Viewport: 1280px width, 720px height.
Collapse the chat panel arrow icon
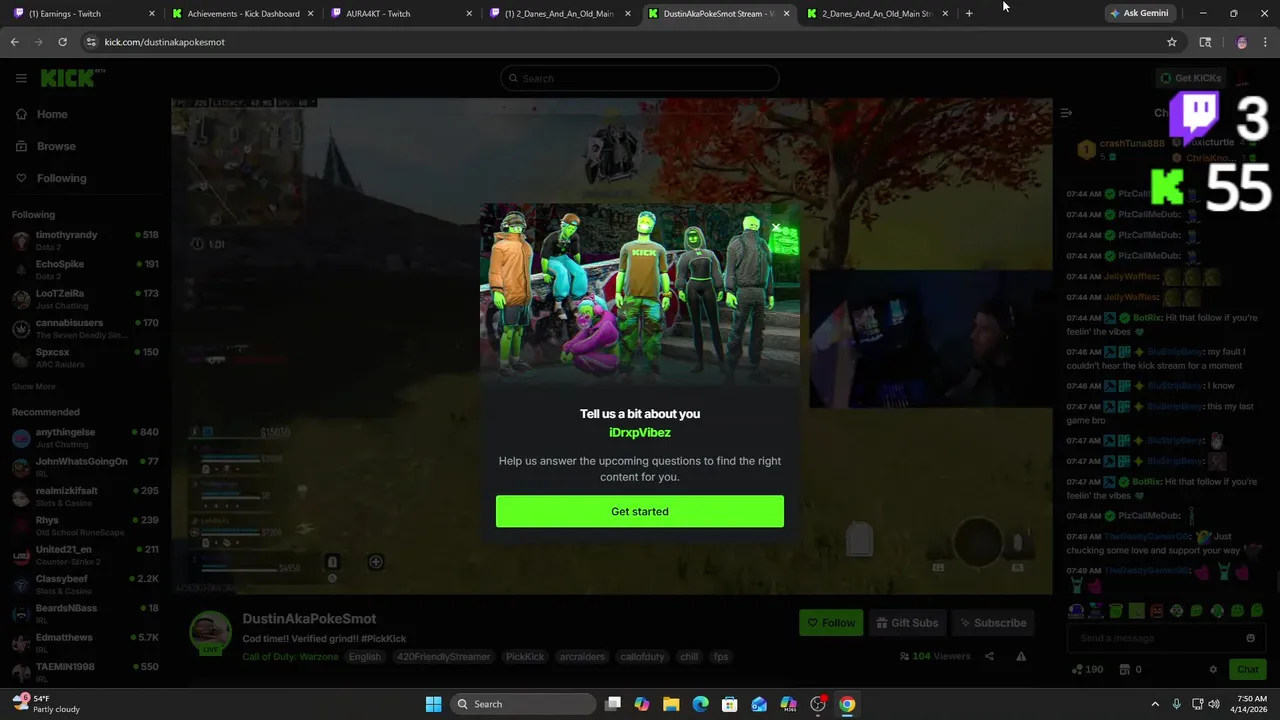tap(1066, 113)
